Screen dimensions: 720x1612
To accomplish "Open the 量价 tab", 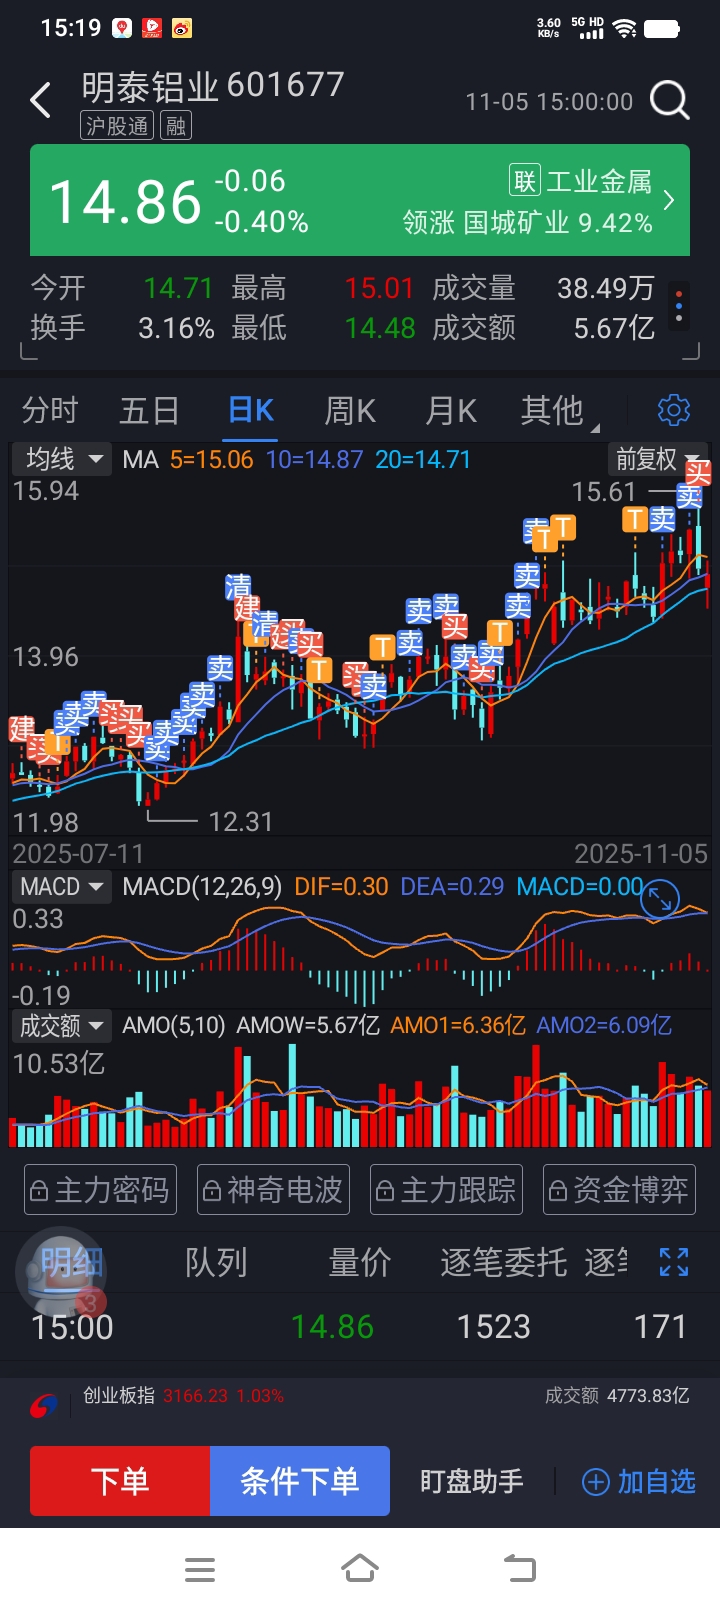I will click(360, 1263).
